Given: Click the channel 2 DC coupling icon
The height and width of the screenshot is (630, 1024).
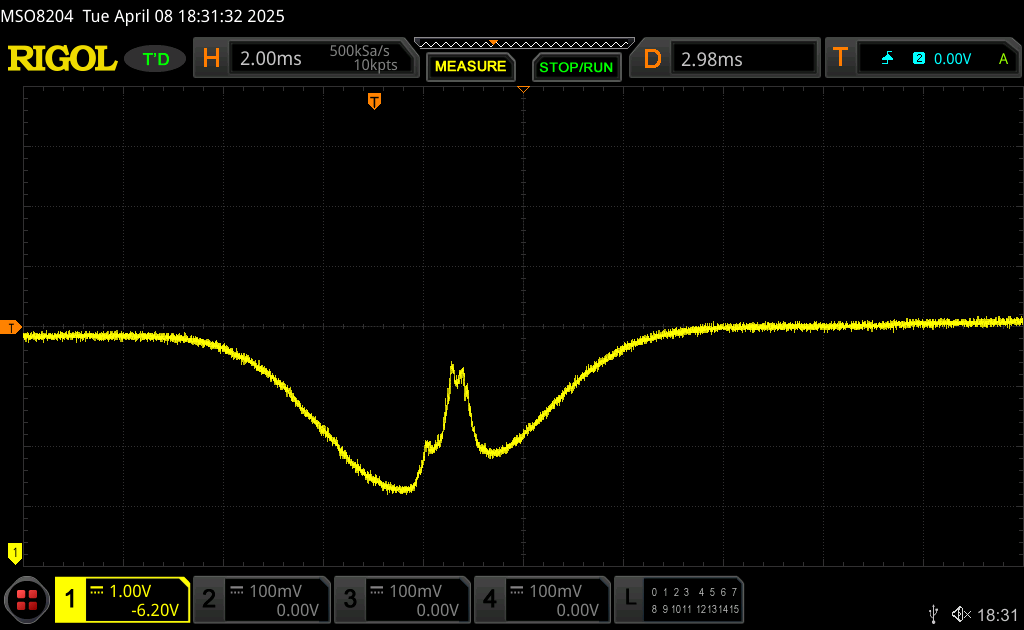Looking at the screenshot, I should pyautogui.click(x=237, y=590).
